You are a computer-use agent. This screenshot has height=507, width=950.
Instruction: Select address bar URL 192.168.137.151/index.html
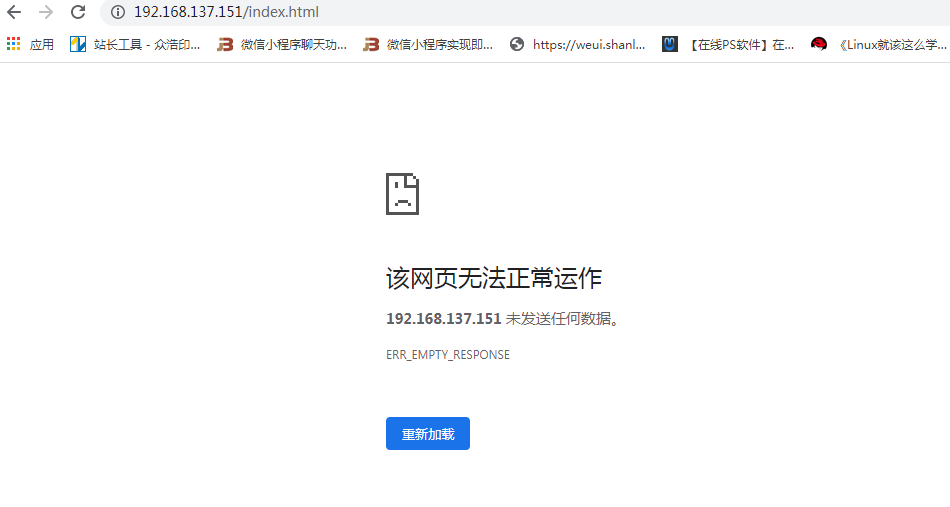click(x=226, y=12)
